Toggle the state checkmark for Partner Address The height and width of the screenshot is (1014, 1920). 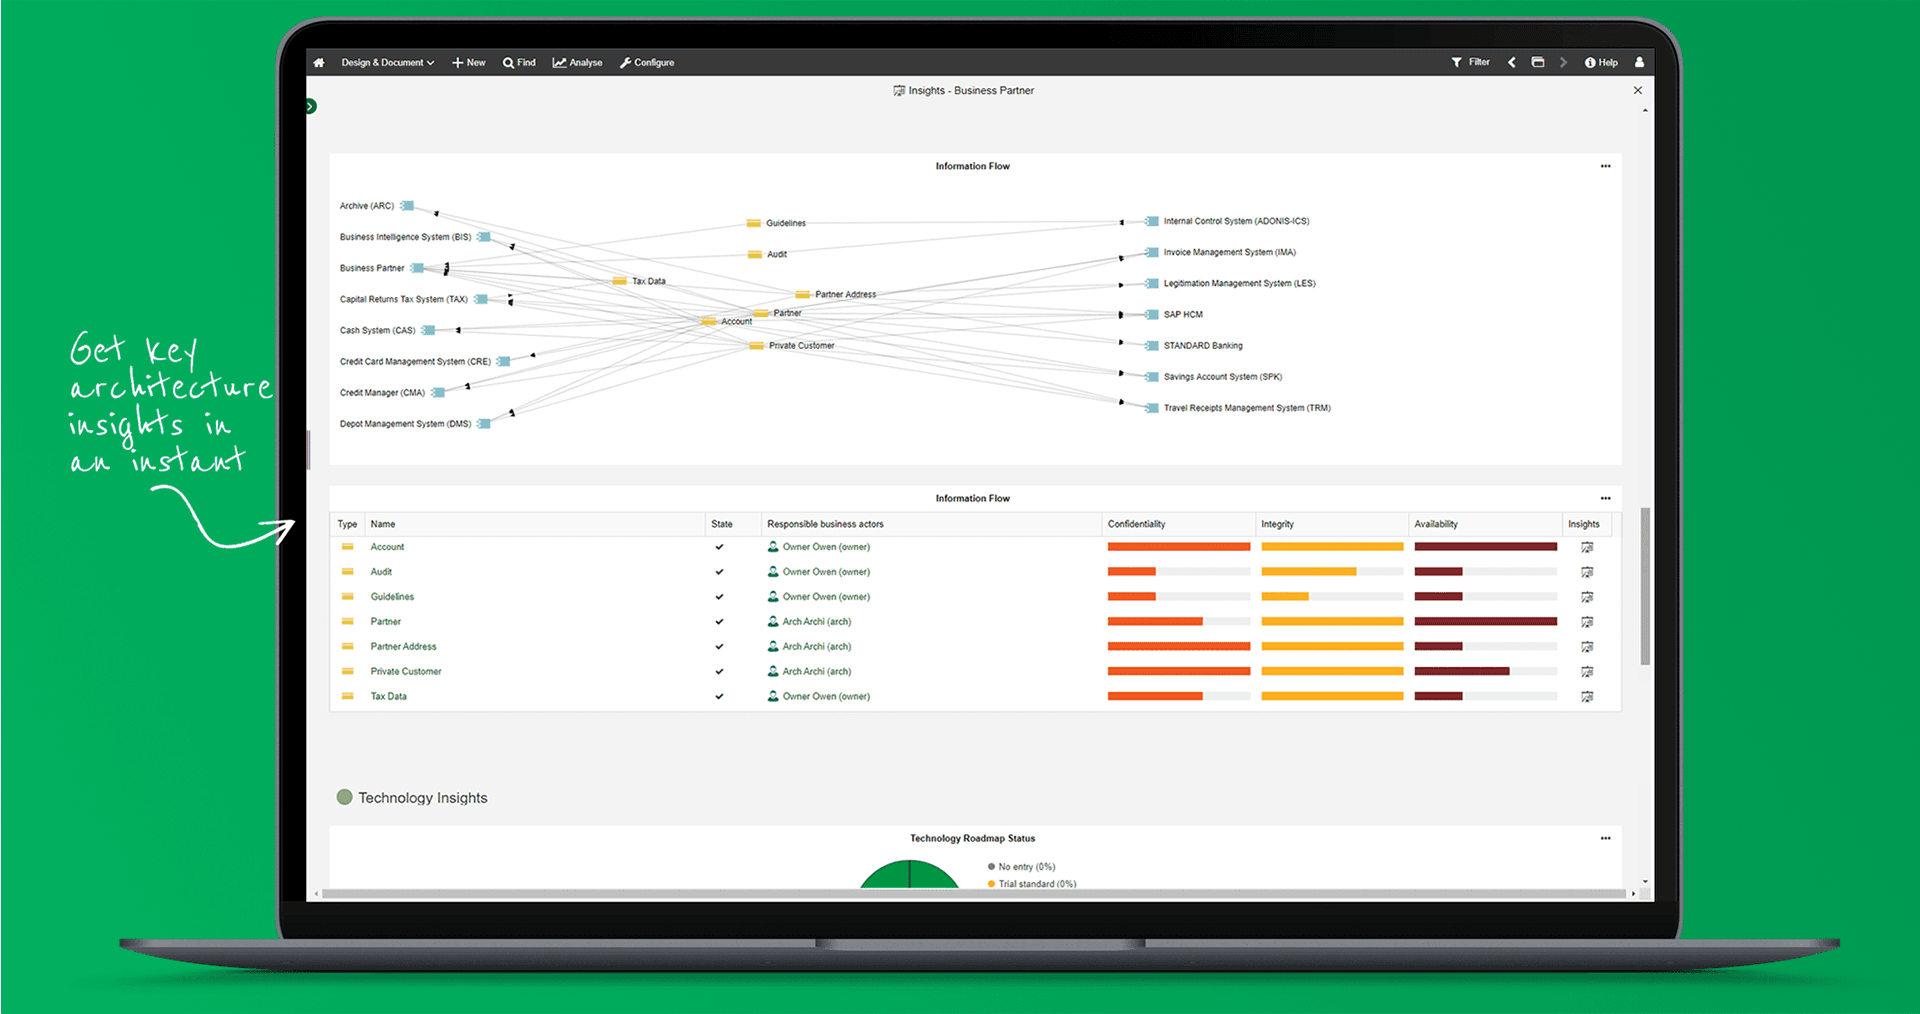point(719,646)
